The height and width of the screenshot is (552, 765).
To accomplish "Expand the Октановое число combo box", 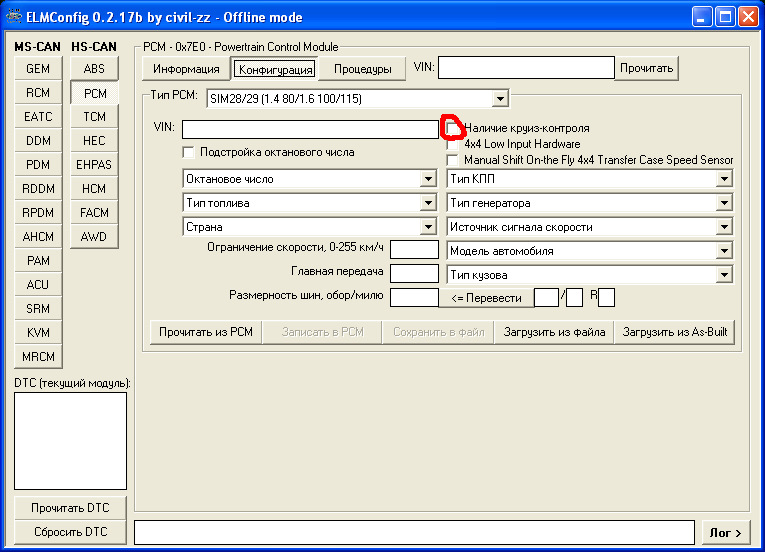I will tap(428, 179).
